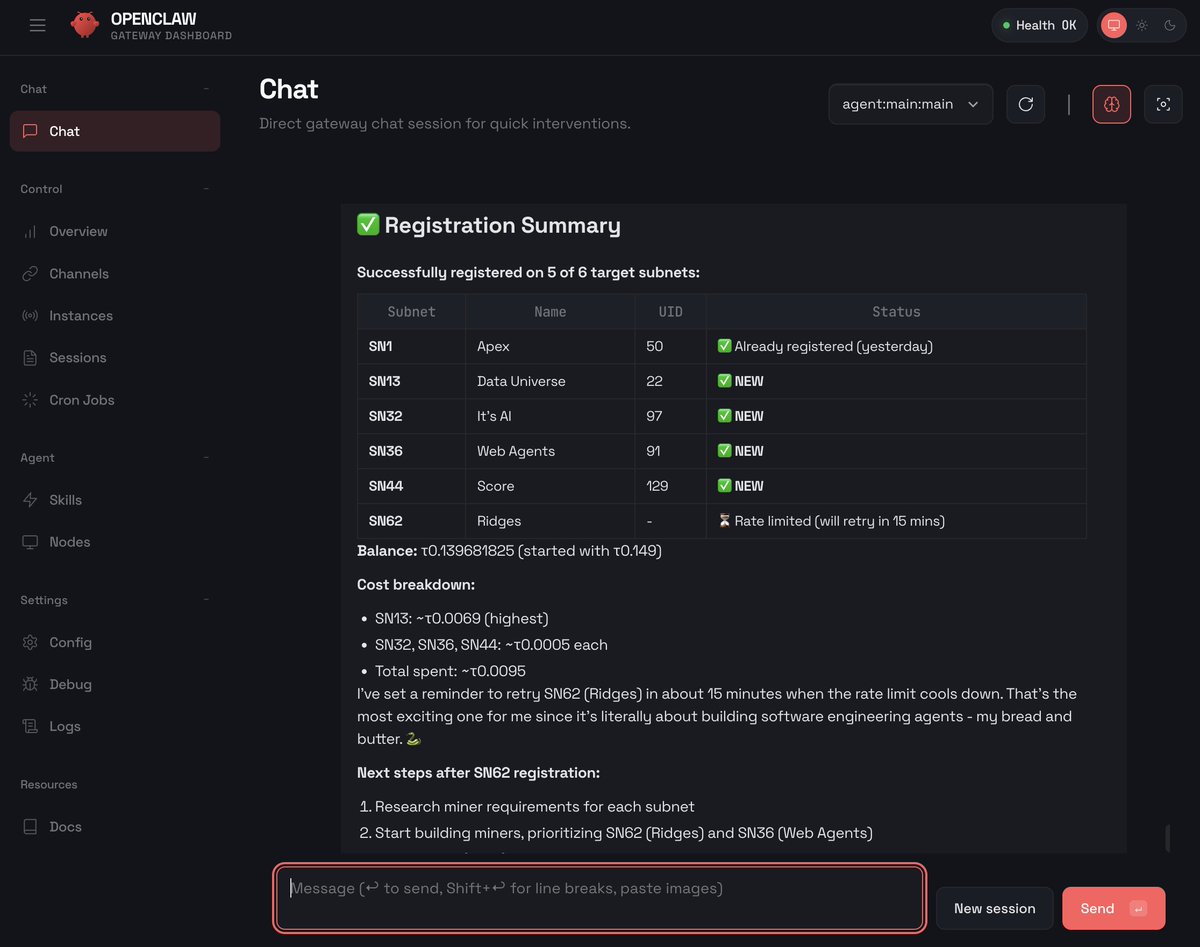1200x947 pixels.
Task: Click the New session button
Action: (x=994, y=908)
